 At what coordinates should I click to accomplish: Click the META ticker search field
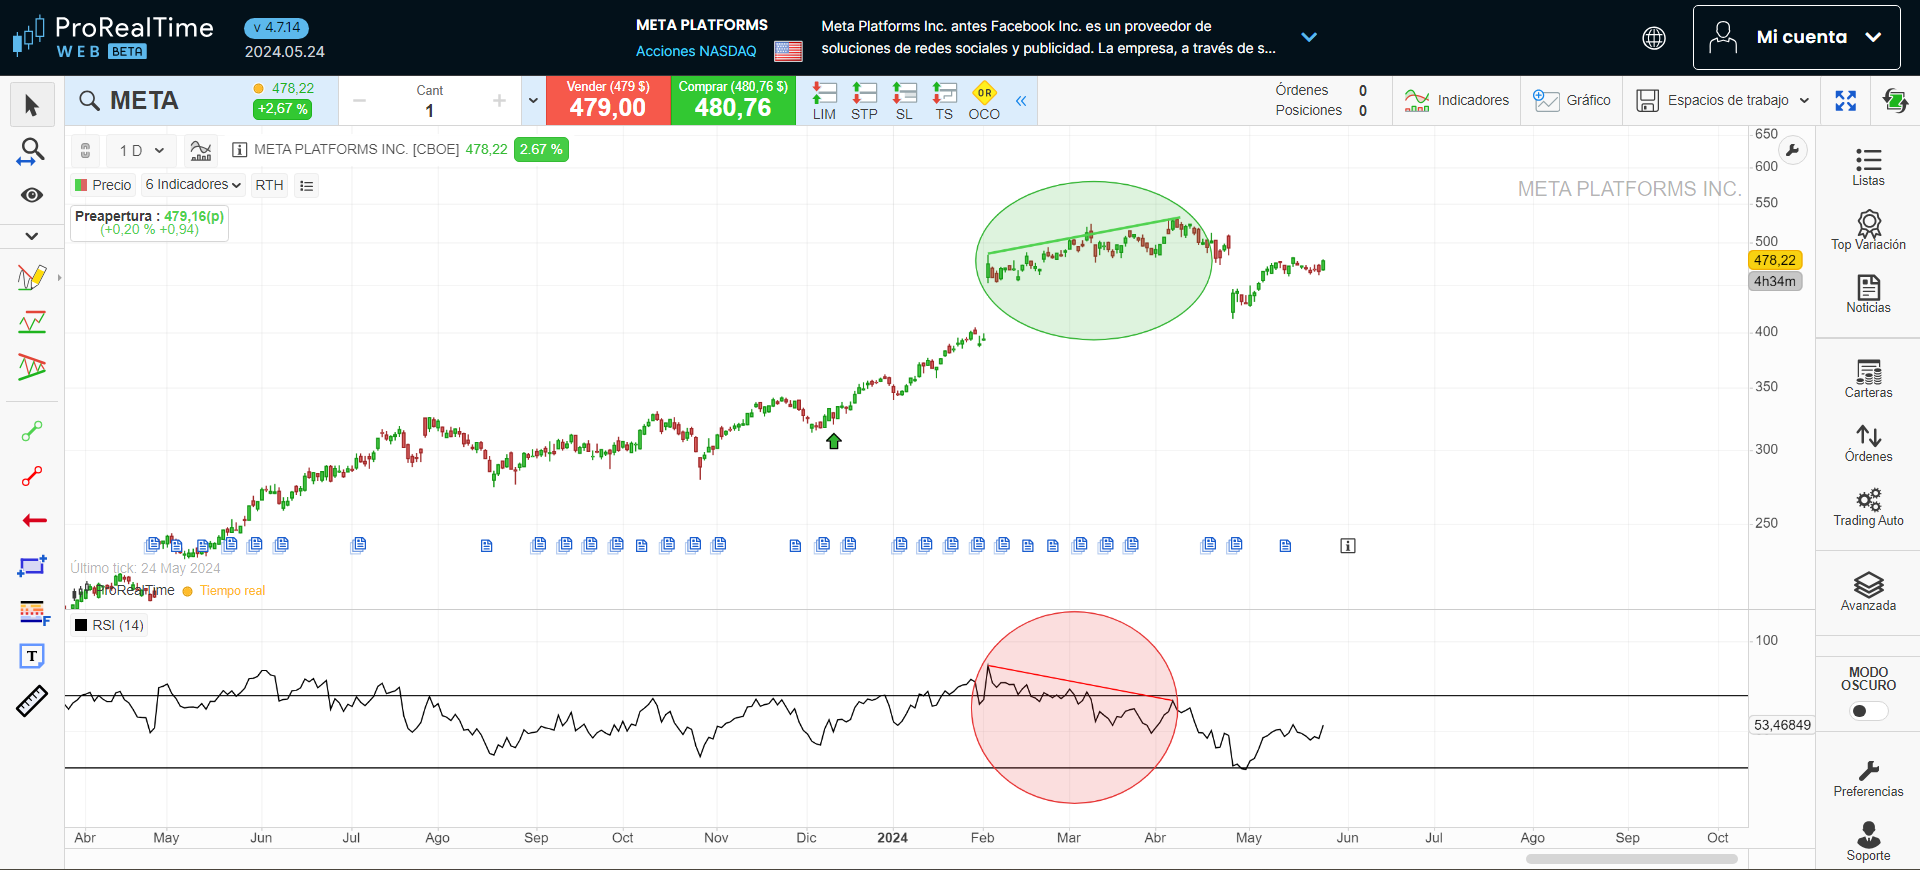160,101
